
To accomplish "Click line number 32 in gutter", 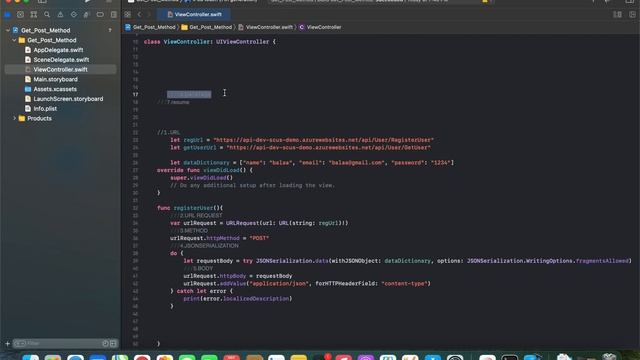I will pos(135,208).
